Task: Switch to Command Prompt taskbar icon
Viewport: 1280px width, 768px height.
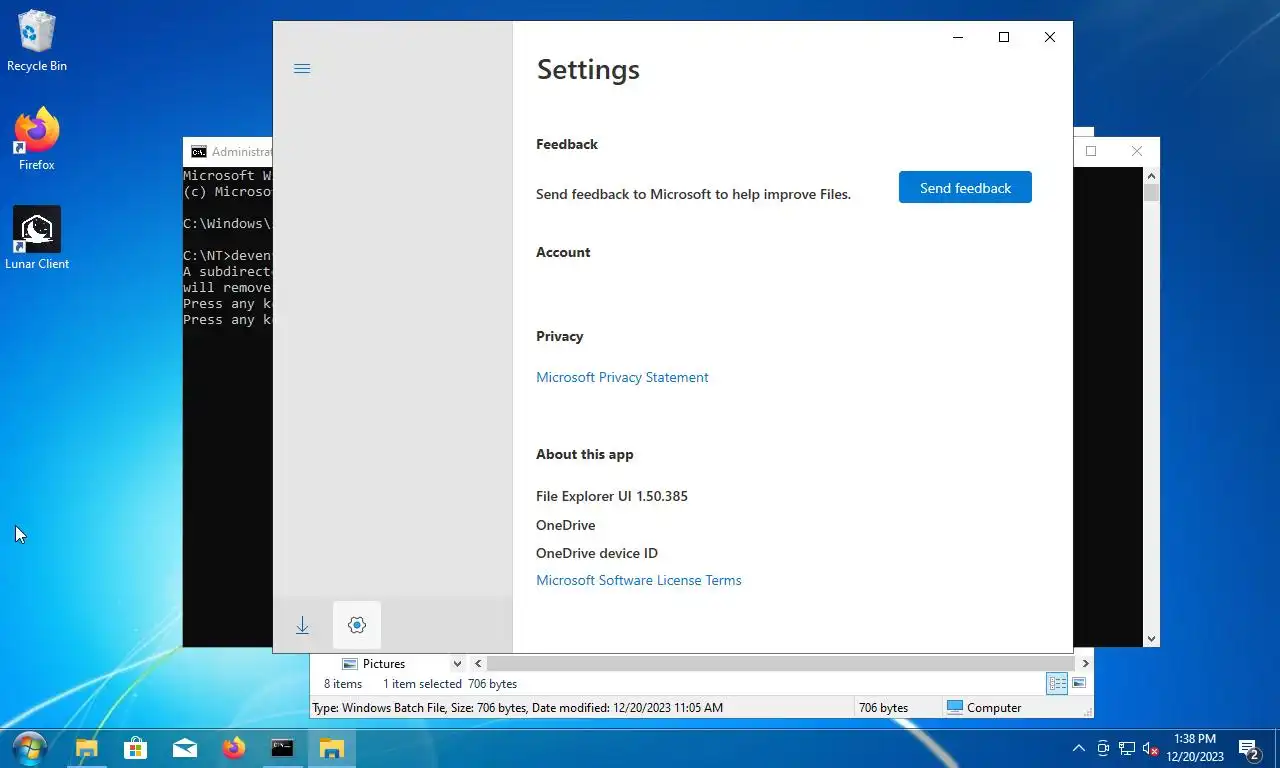Action: click(283, 748)
